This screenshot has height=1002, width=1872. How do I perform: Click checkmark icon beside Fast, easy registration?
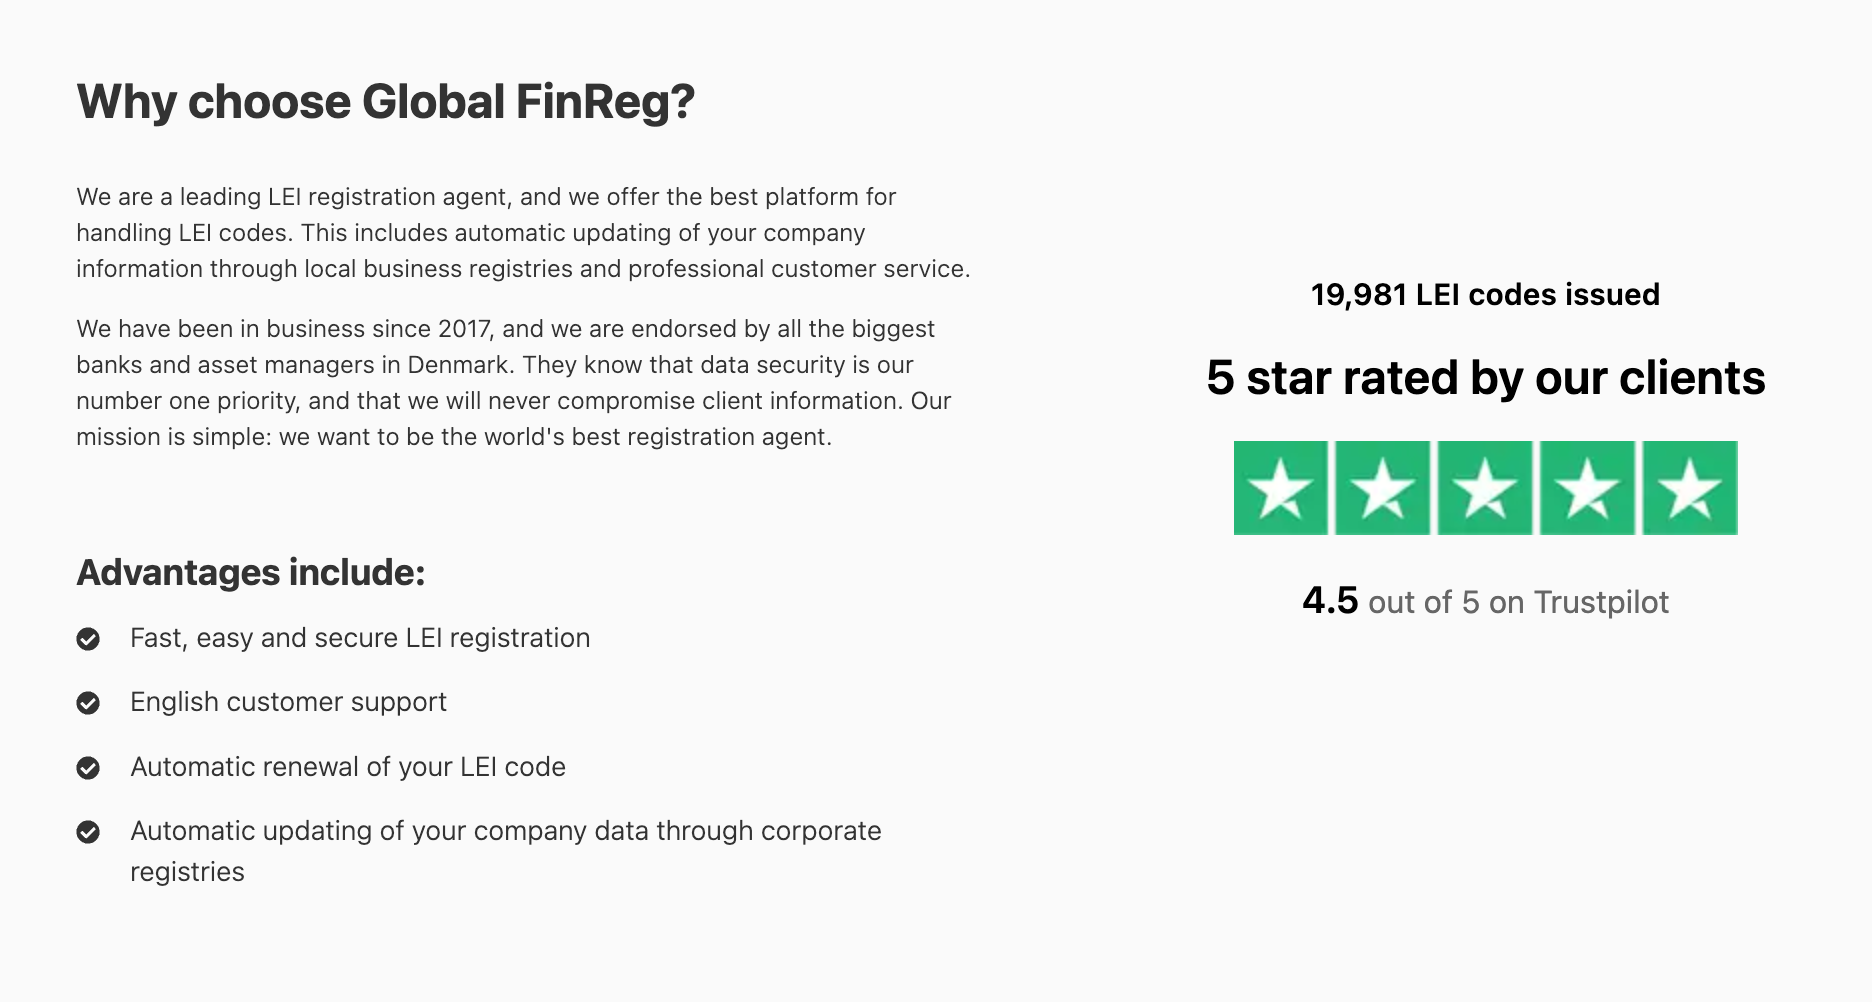[88, 639]
